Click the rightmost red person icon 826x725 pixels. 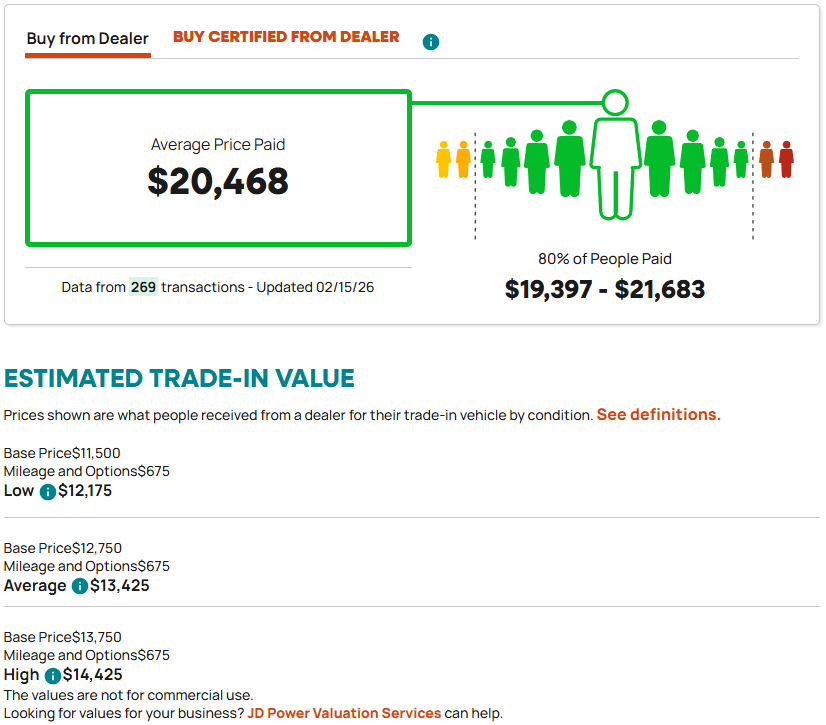(x=786, y=160)
